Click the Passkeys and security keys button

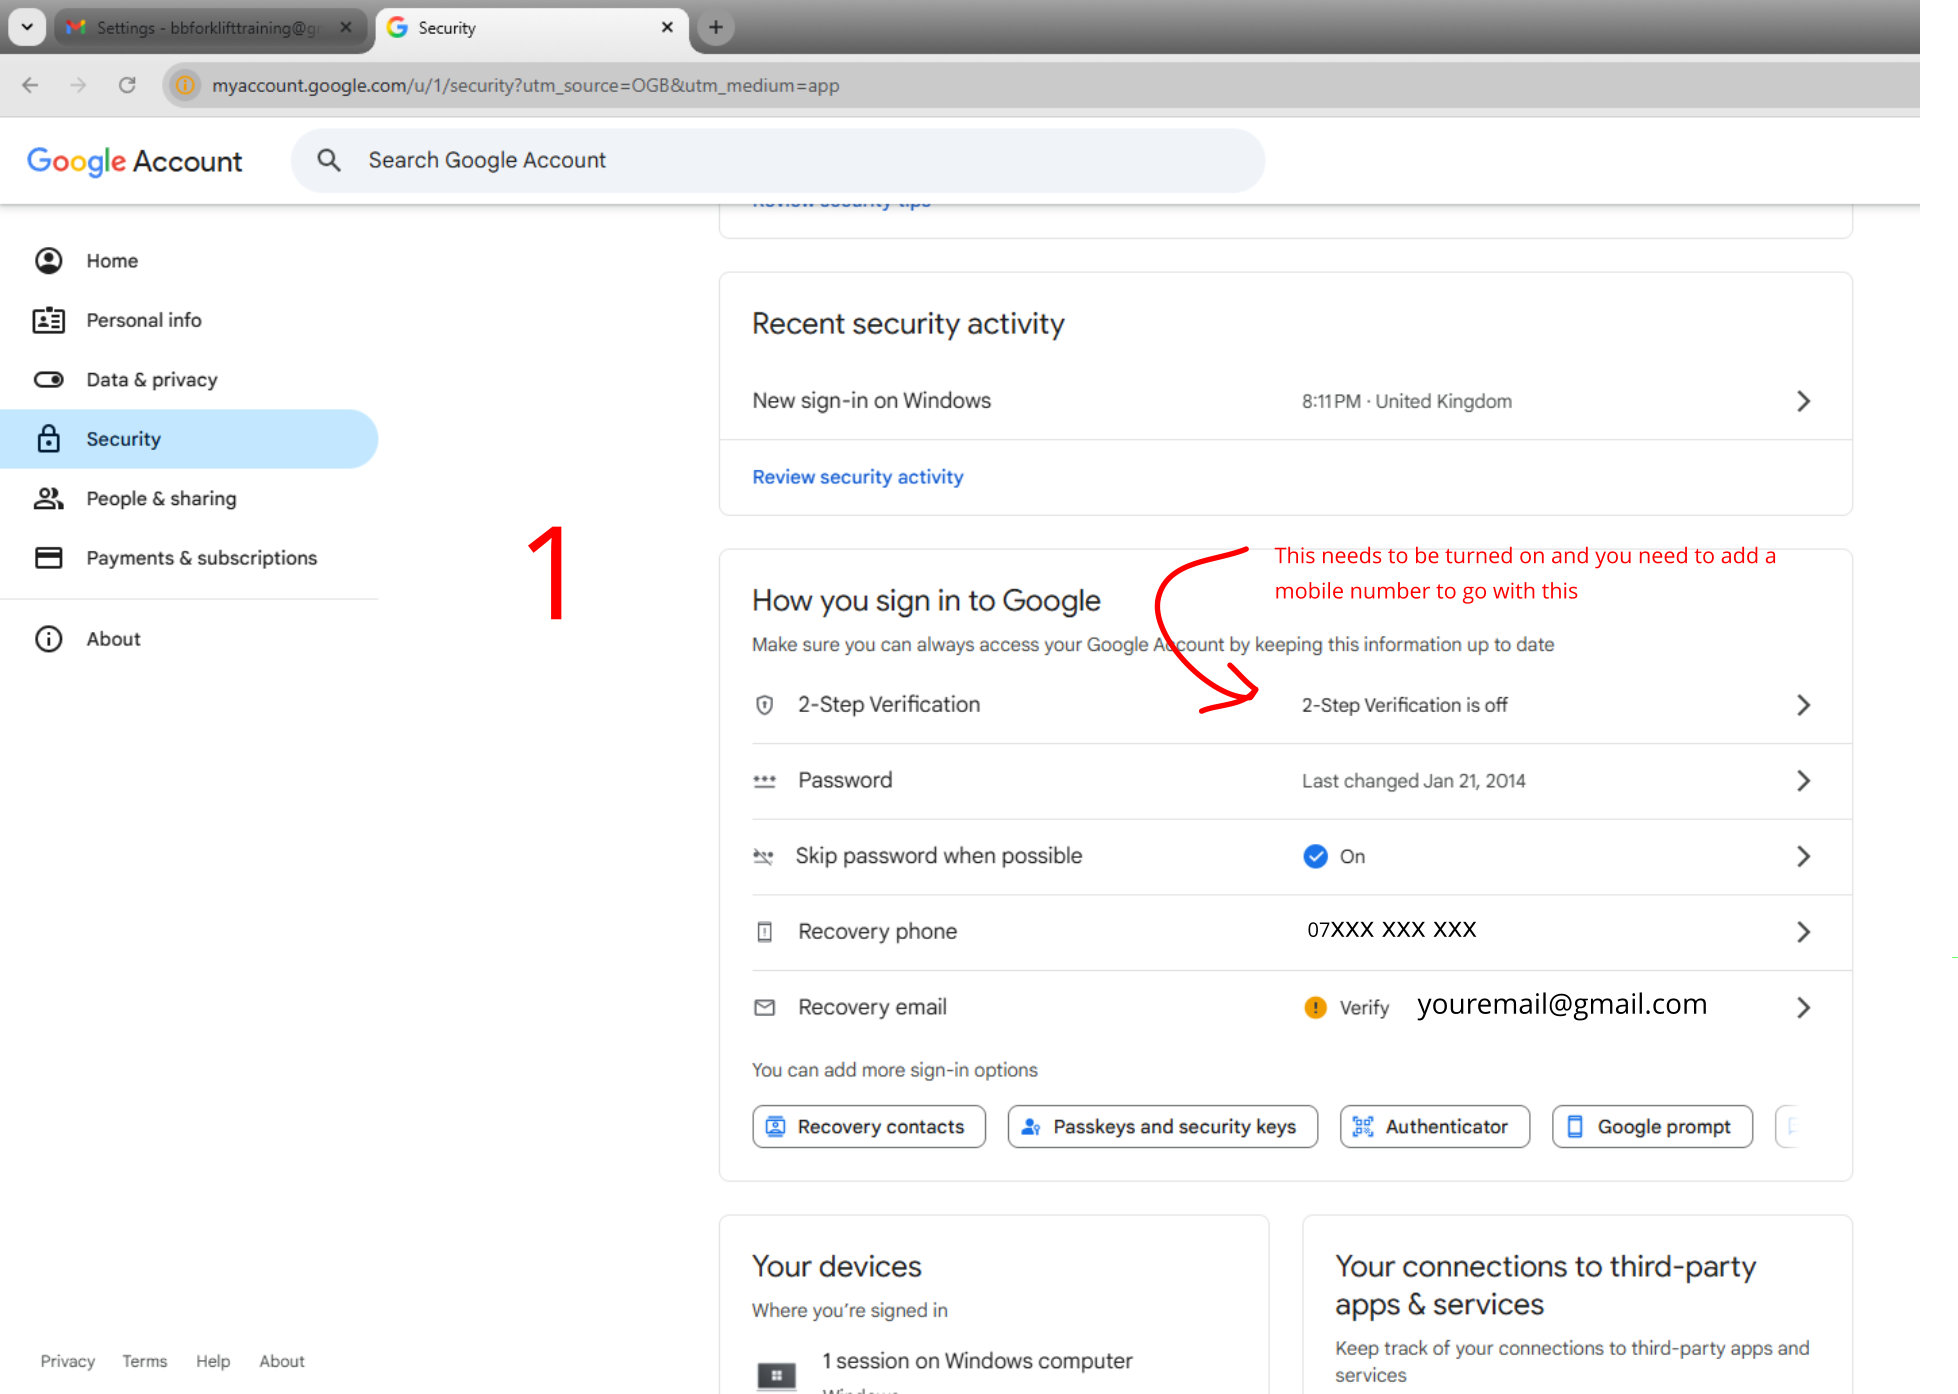tap(1161, 1127)
